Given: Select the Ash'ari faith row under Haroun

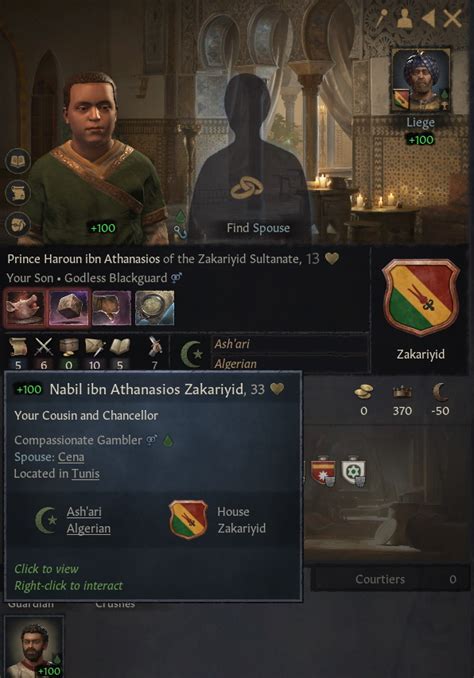Looking at the screenshot, I should click(290, 344).
